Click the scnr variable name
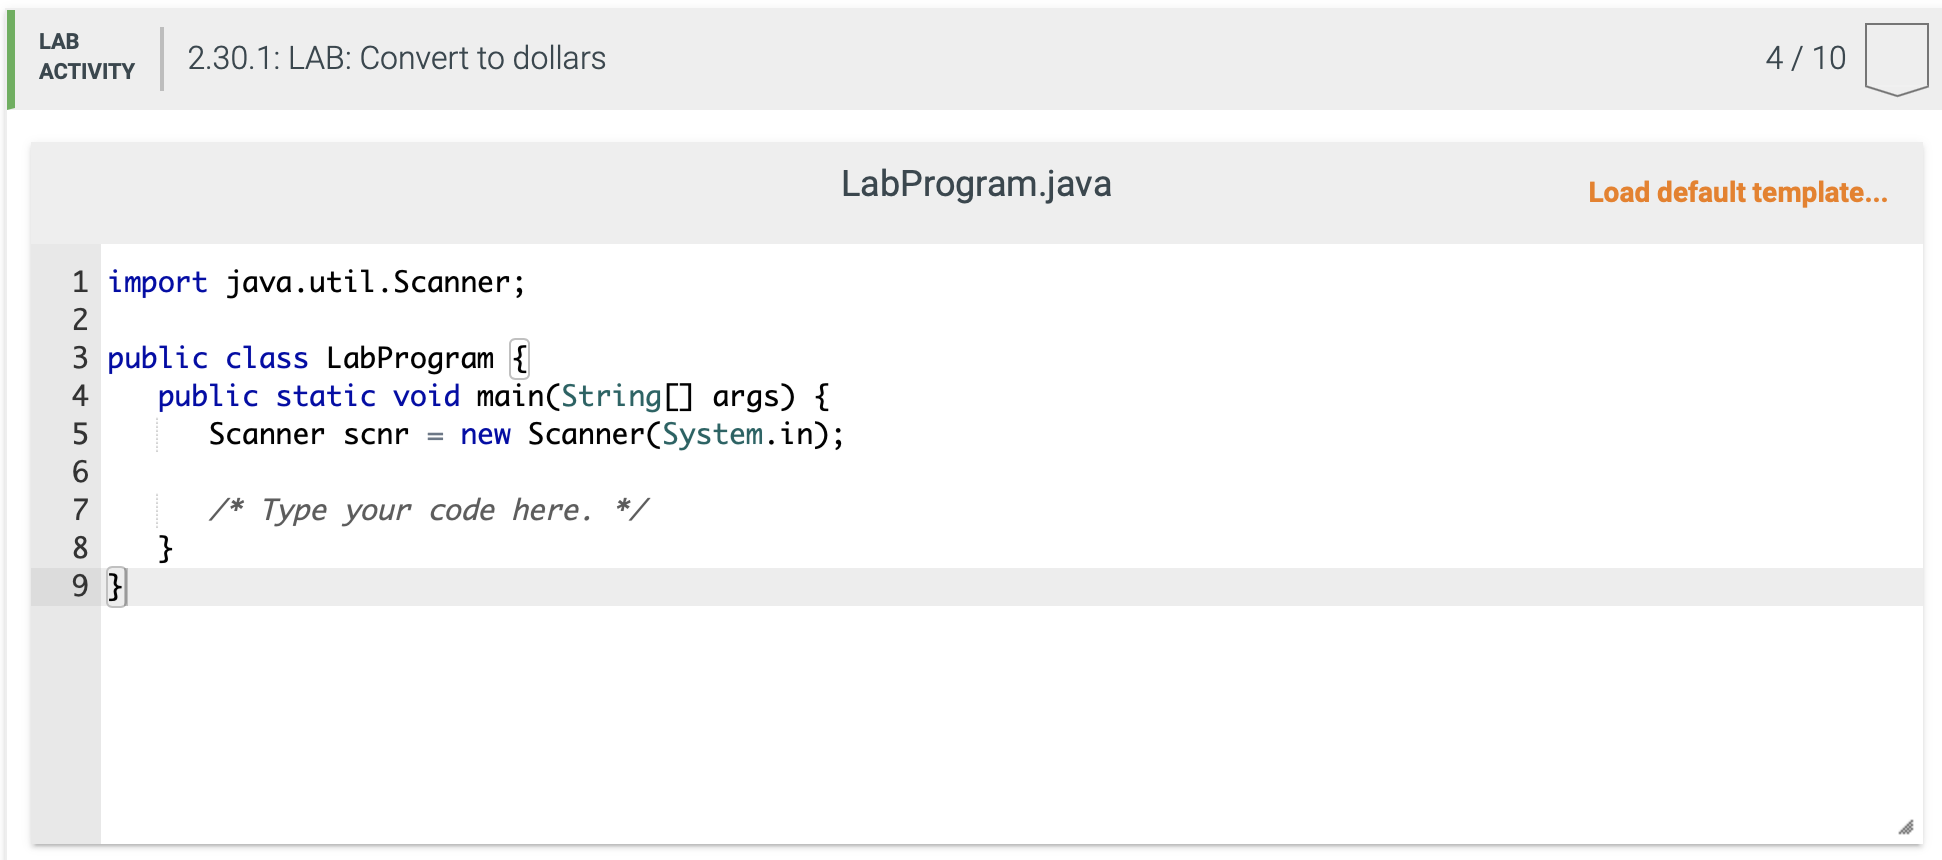Image resolution: width=1942 pixels, height=860 pixels. (376, 434)
